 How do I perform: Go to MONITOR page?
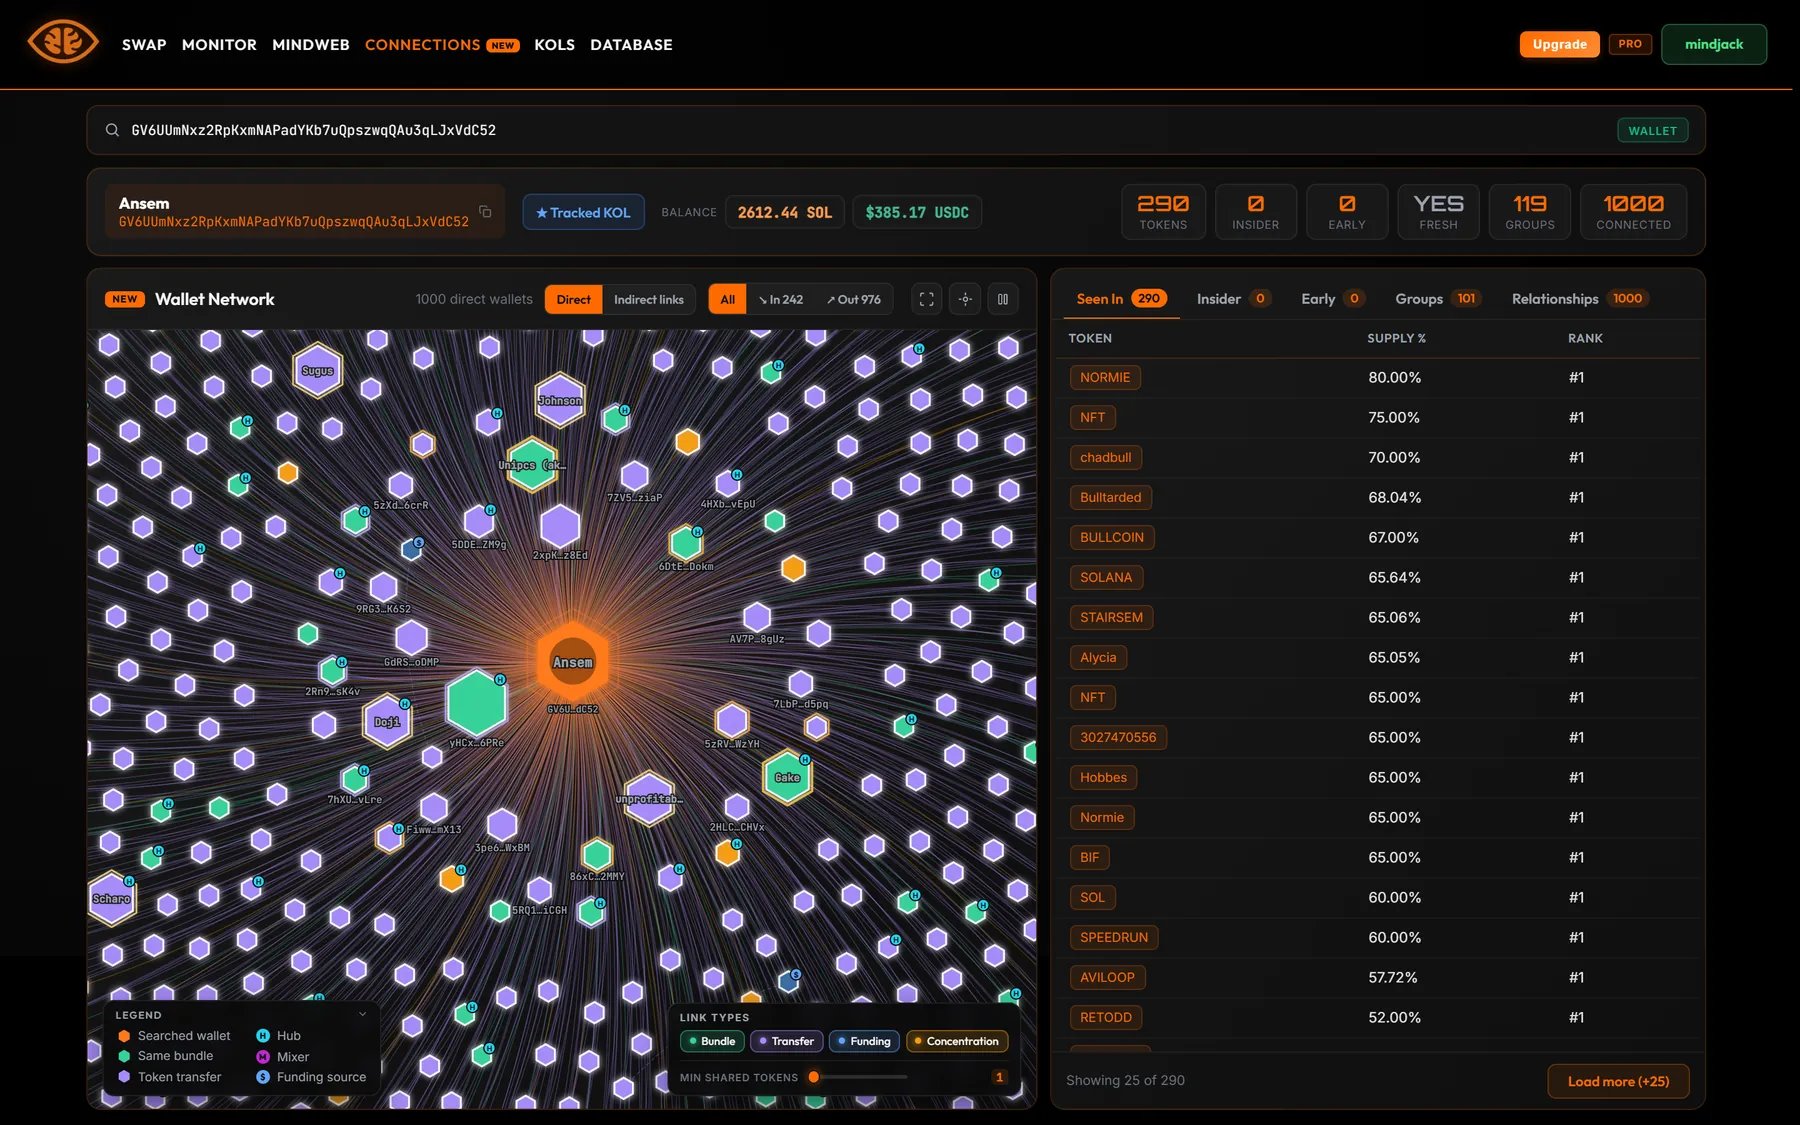219,45
